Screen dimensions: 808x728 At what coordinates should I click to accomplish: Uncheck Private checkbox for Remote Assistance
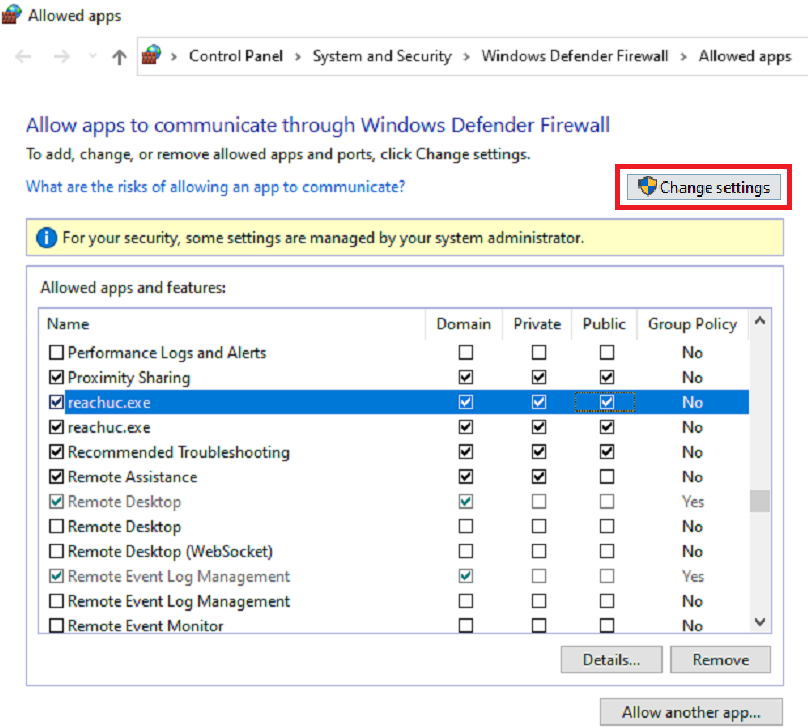pyautogui.click(x=538, y=477)
